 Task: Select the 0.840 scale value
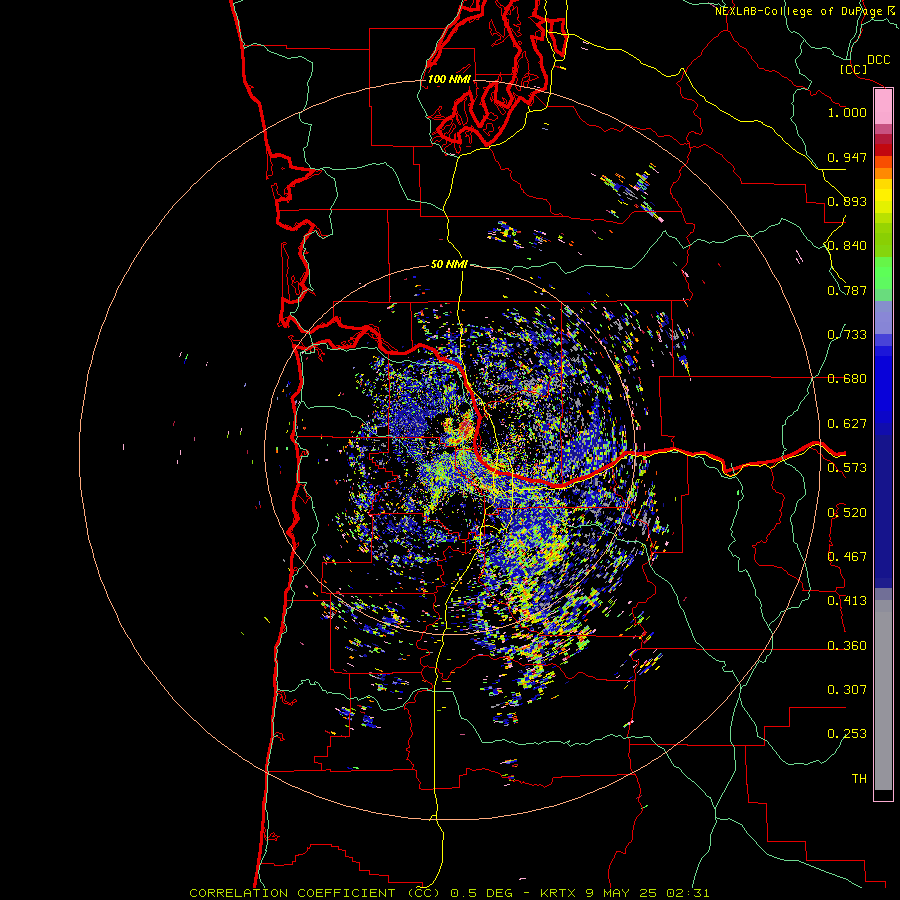[847, 246]
